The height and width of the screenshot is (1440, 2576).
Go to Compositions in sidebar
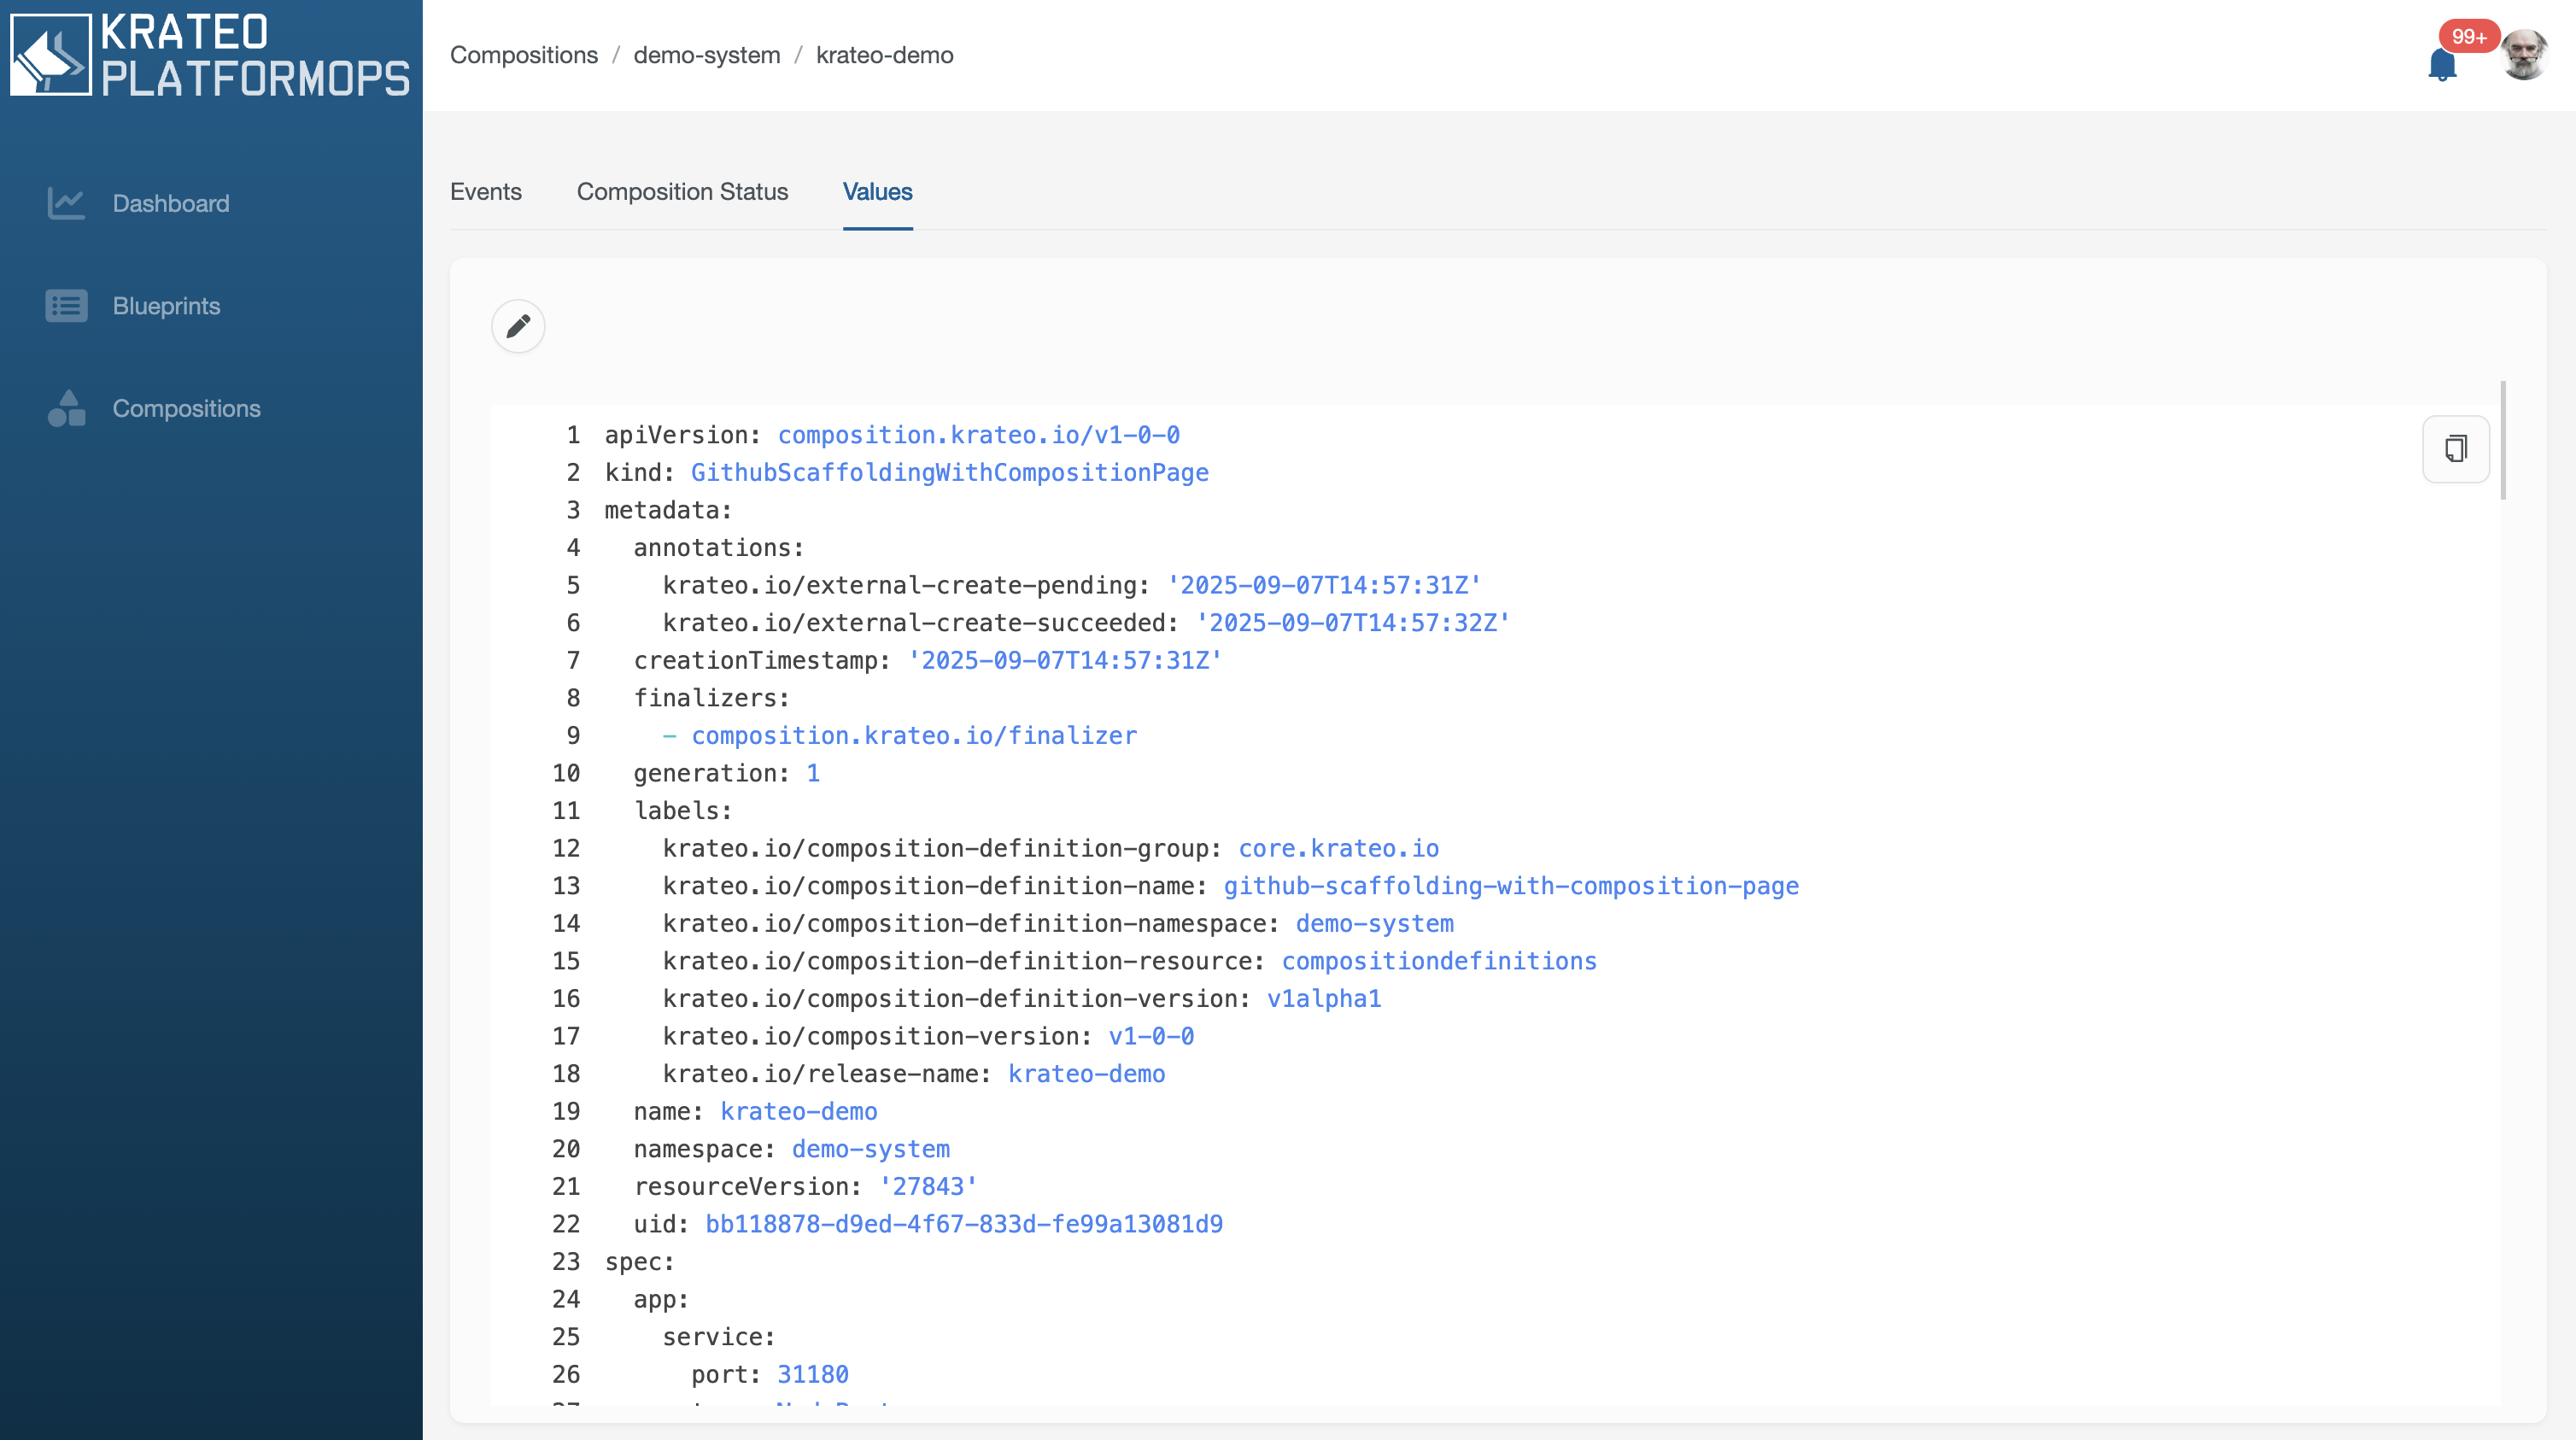coord(186,408)
